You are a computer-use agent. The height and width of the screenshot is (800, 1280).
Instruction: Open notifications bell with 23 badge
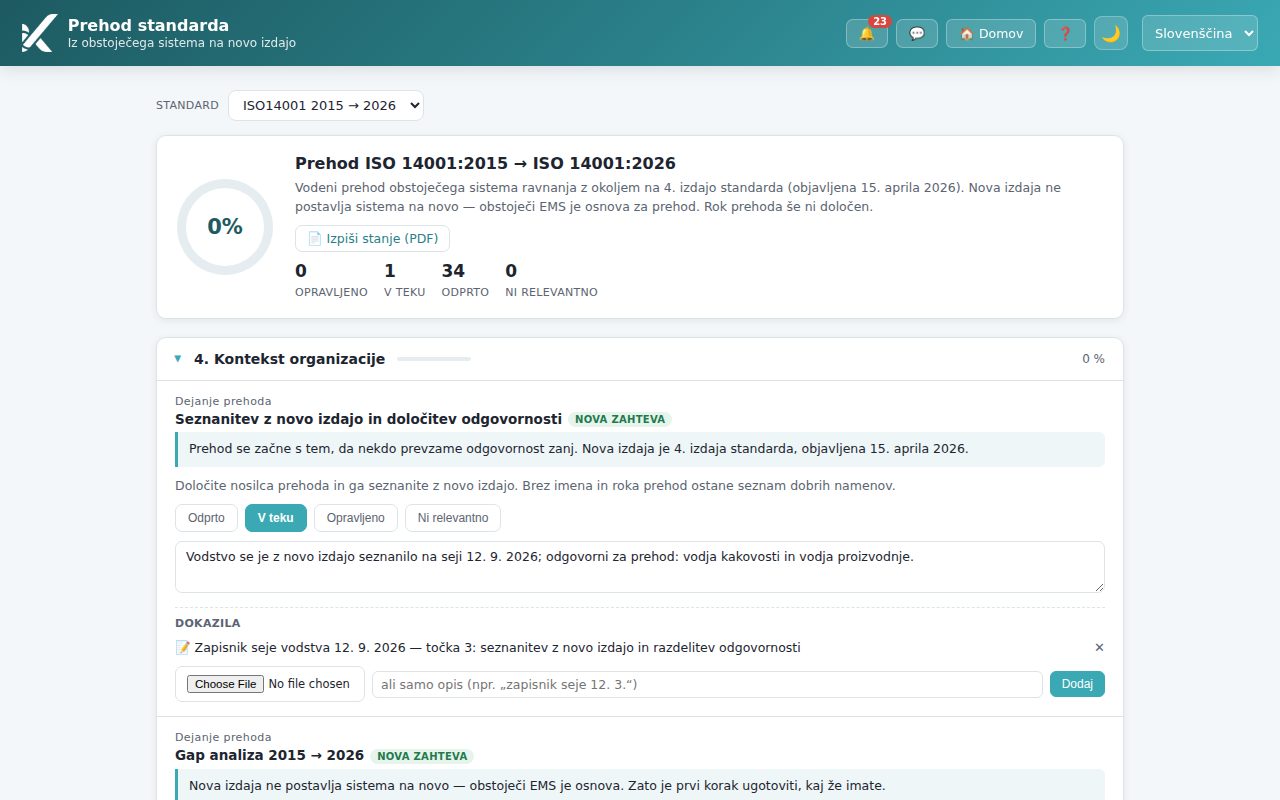click(866, 33)
